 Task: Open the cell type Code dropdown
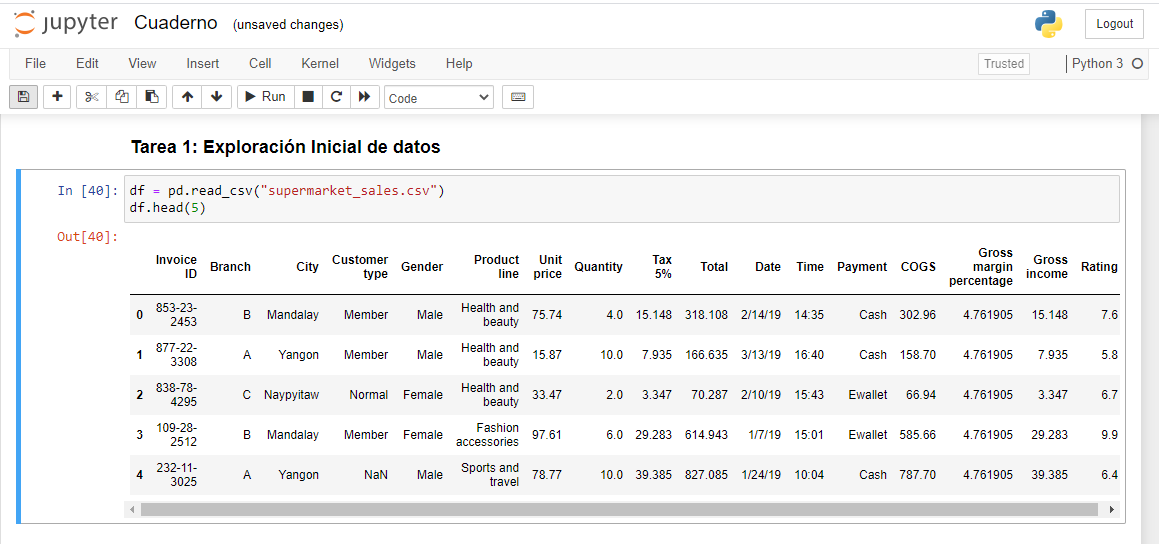click(439, 98)
